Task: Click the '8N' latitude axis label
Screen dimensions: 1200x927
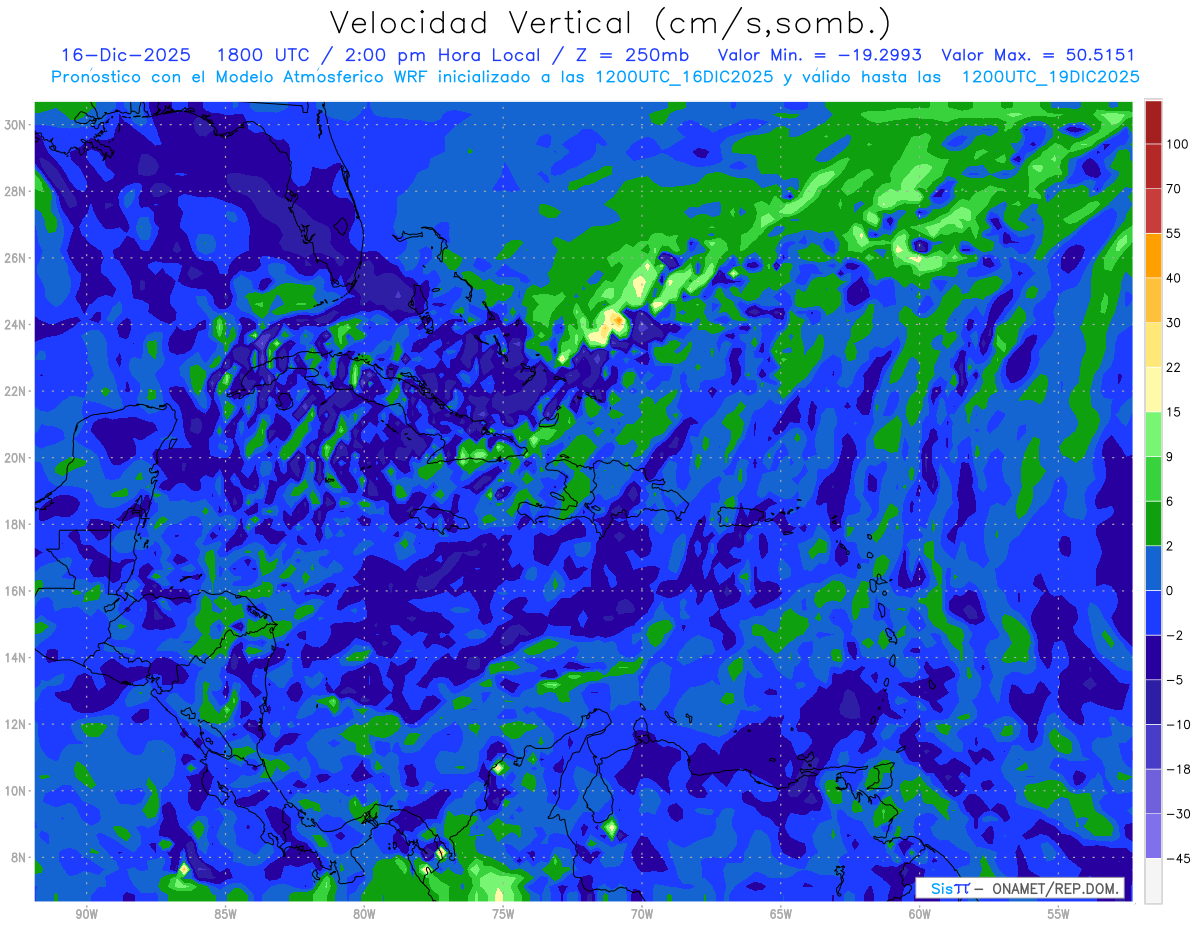Action: 19,857
